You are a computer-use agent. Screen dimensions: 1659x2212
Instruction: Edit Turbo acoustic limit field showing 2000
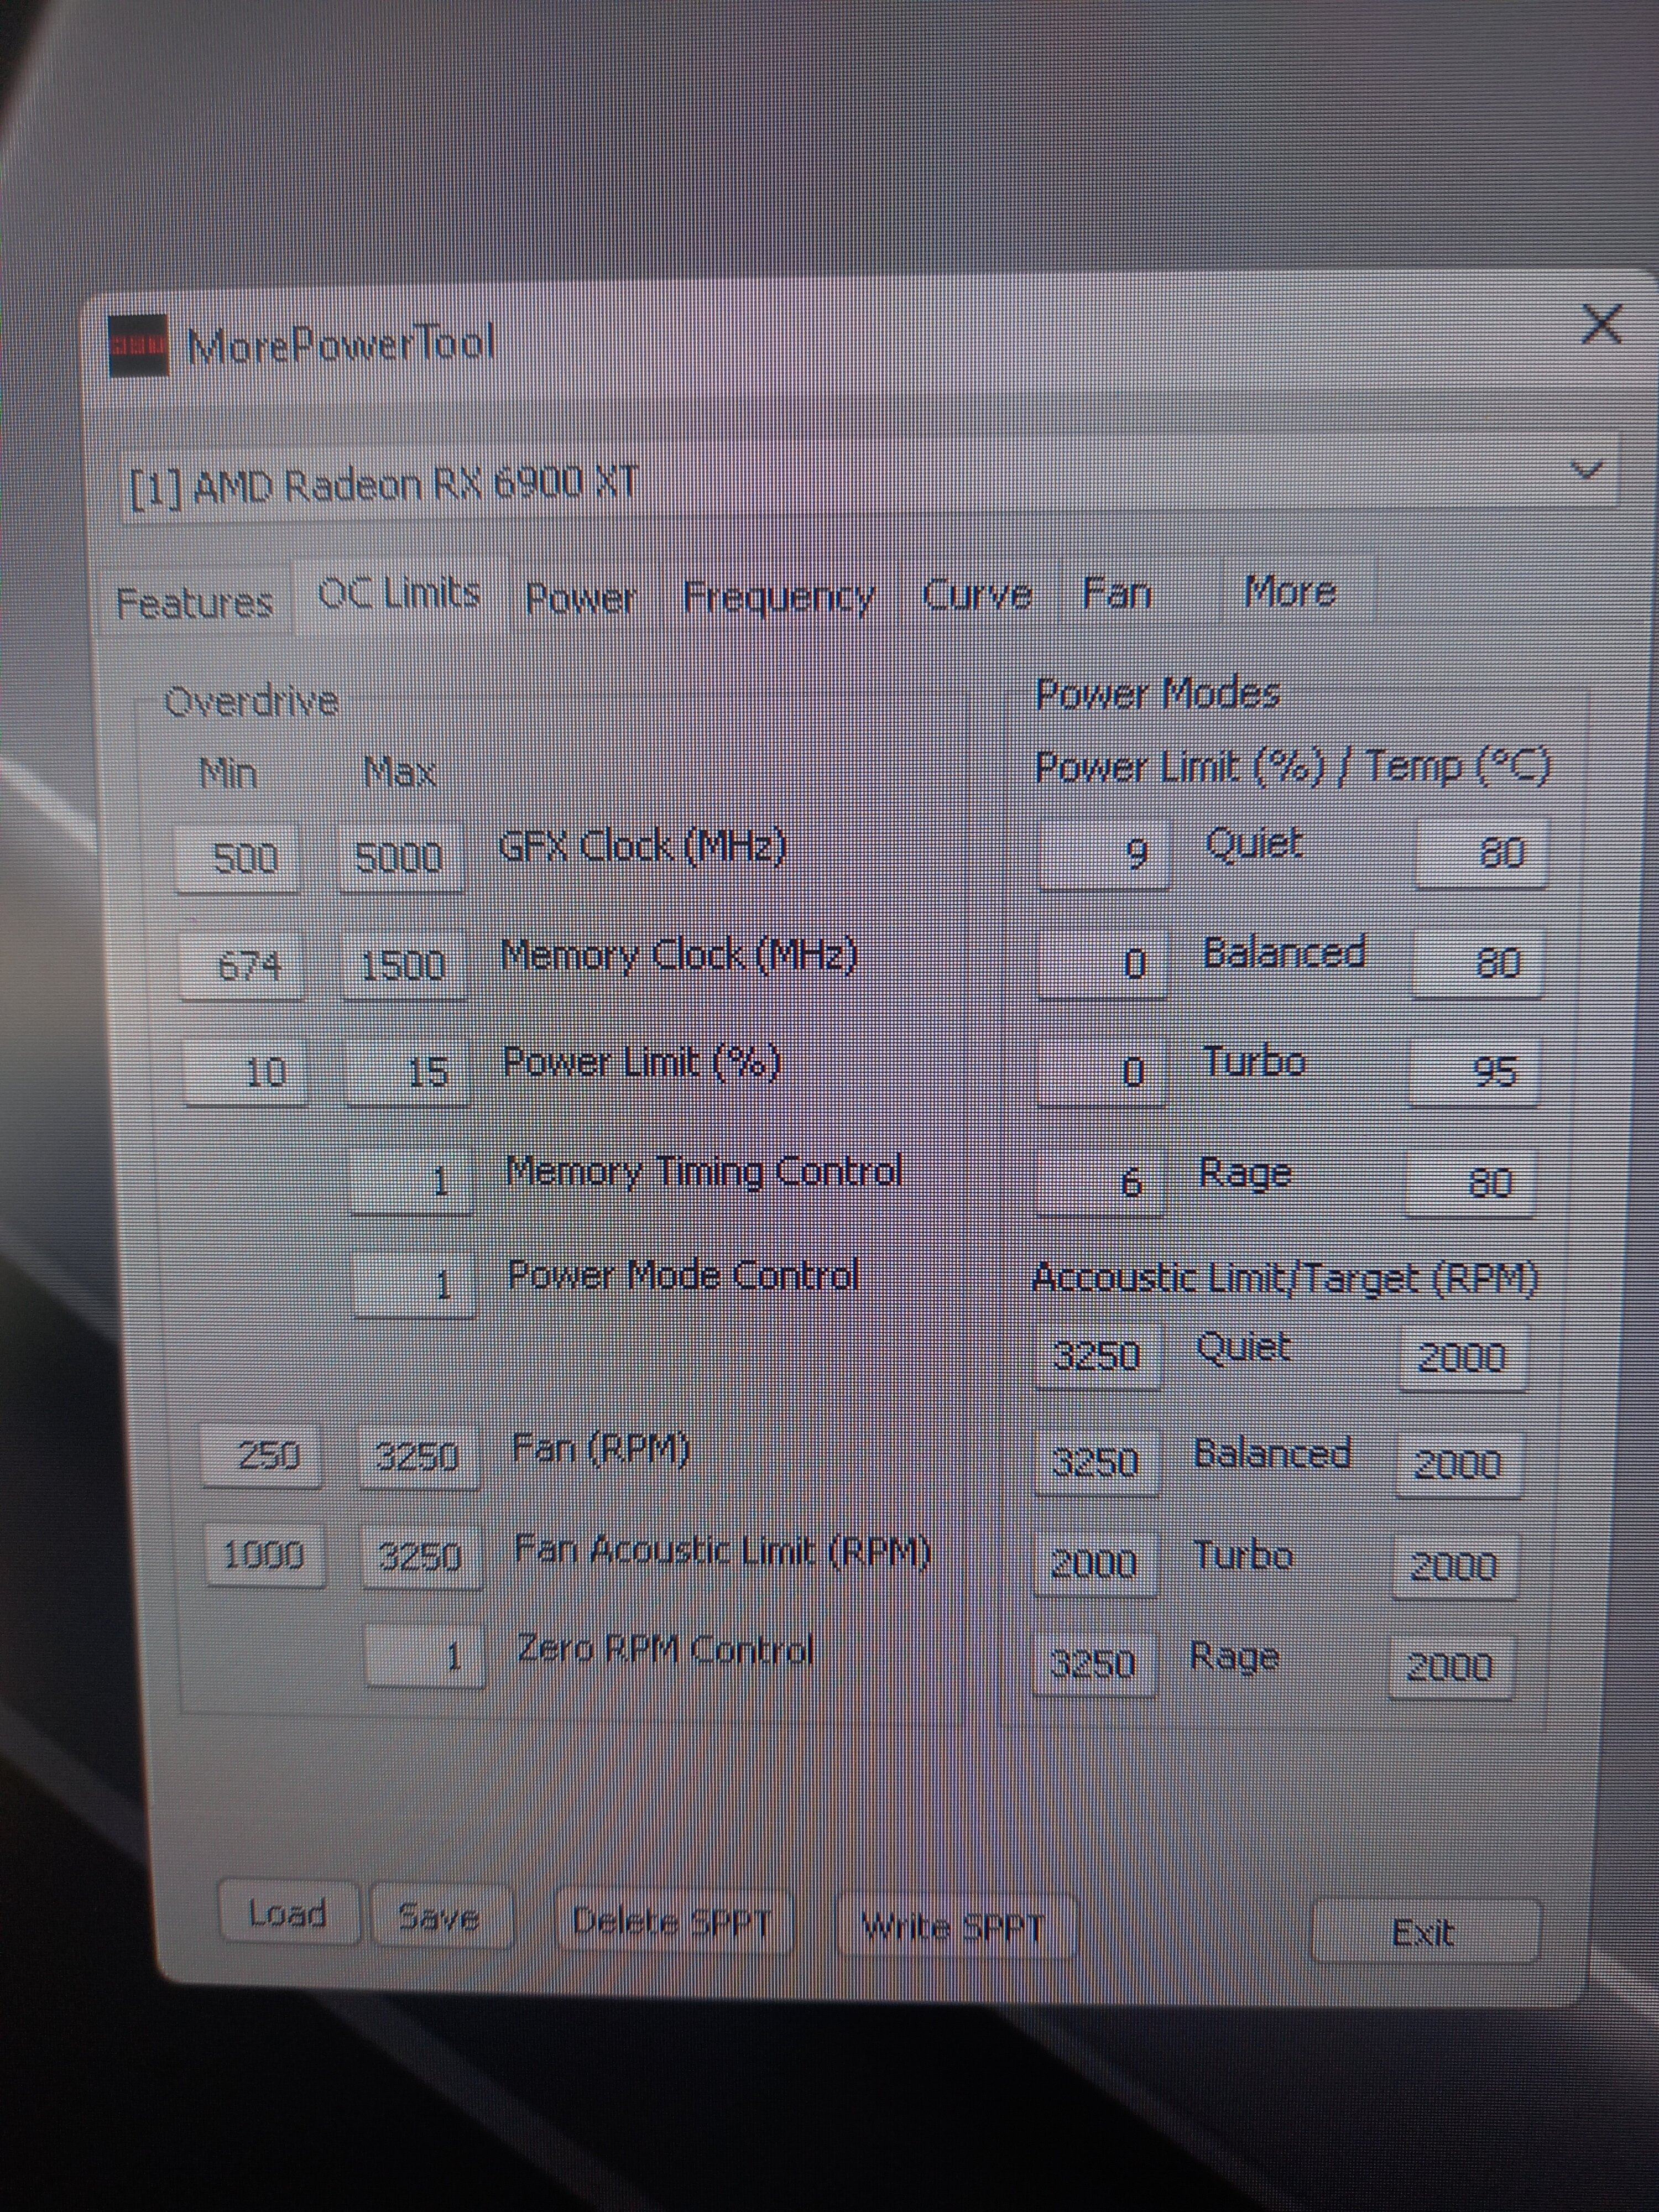[1095, 1563]
